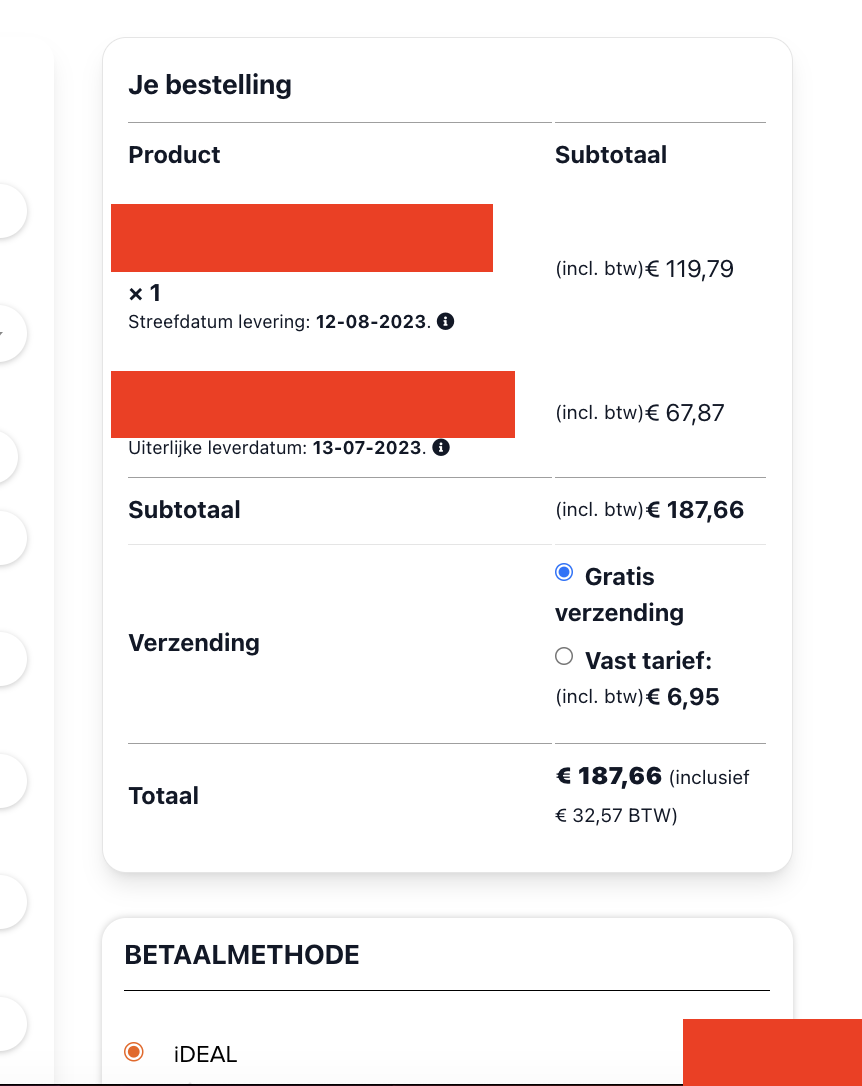This screenshot has height=1086, width=862.
Task: Click the Verzending row label
Action: click(194, 643)
